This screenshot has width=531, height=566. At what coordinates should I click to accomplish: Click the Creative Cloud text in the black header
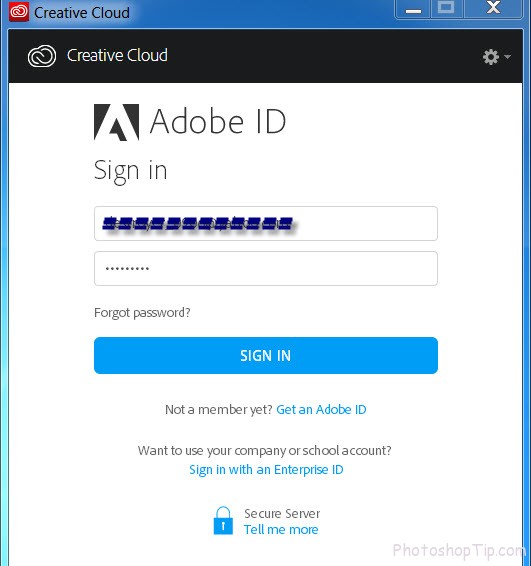pos(117,55)
